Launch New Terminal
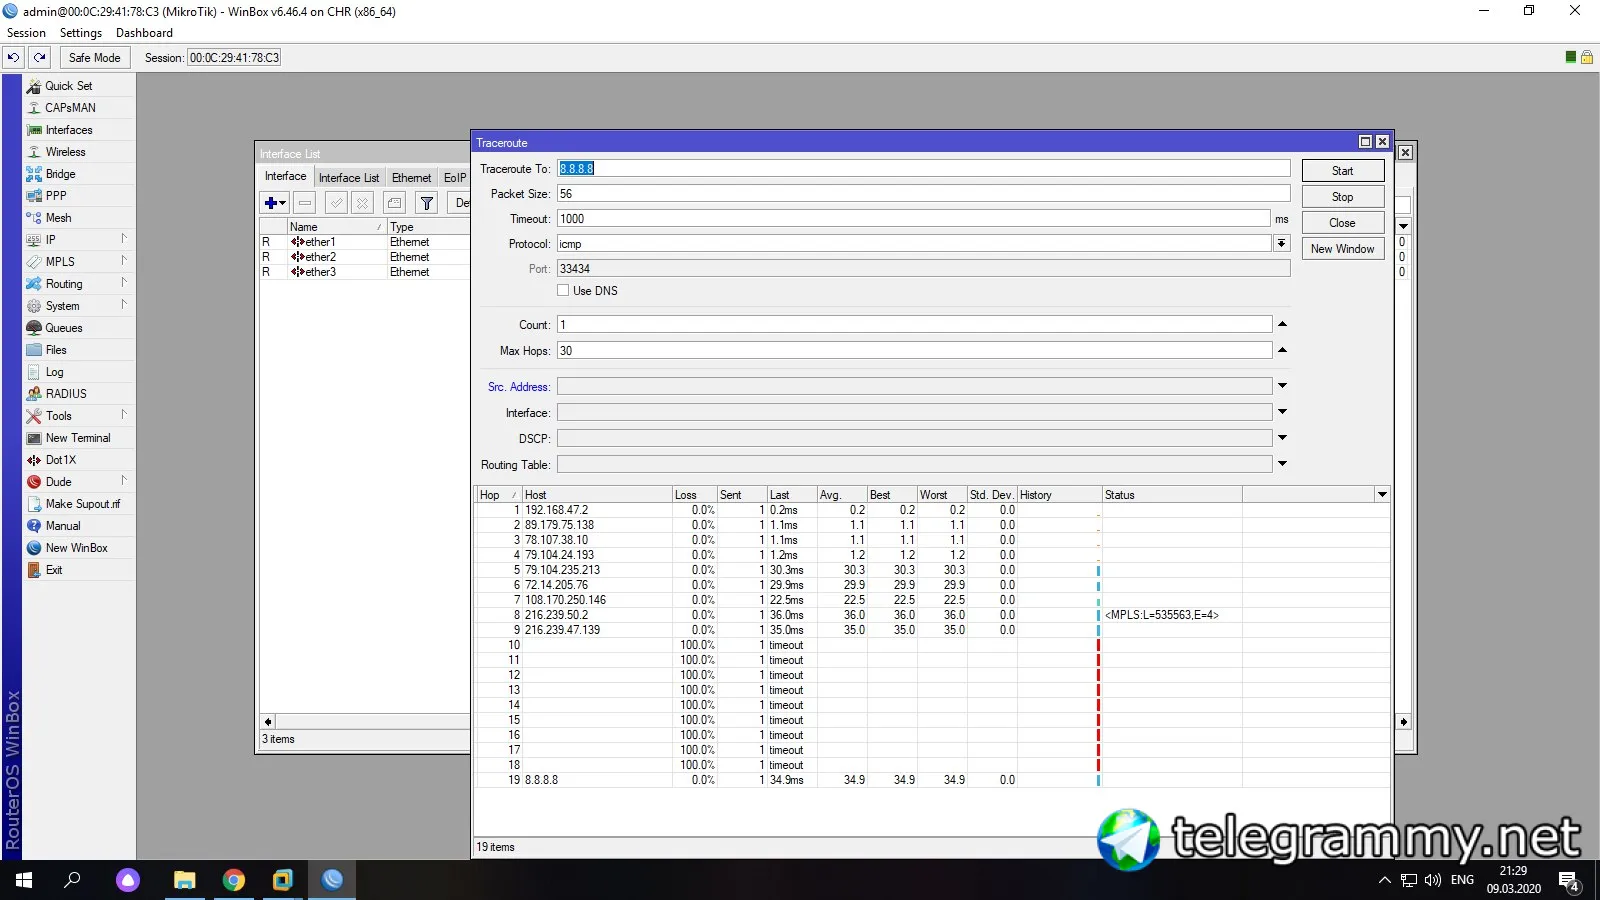Viewport: 1600px width, 900px height. 79,438
